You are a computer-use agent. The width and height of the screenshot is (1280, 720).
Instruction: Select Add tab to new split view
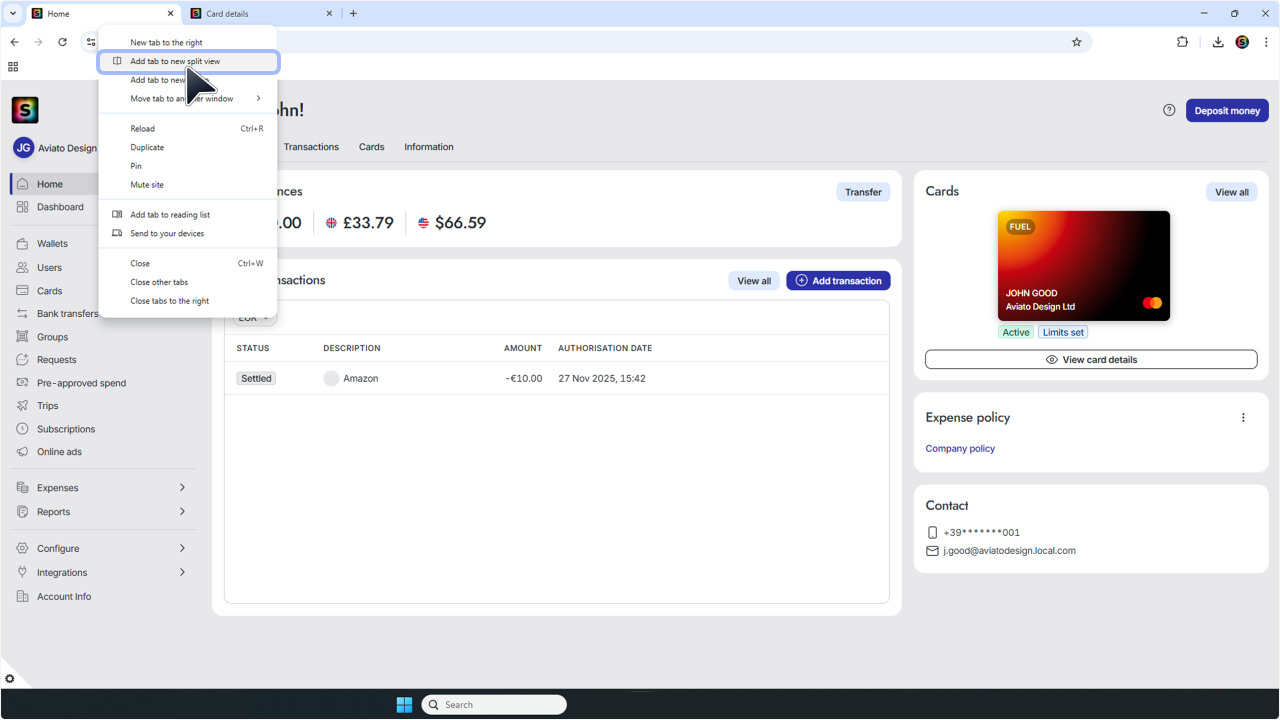click(x=188, y=61)
